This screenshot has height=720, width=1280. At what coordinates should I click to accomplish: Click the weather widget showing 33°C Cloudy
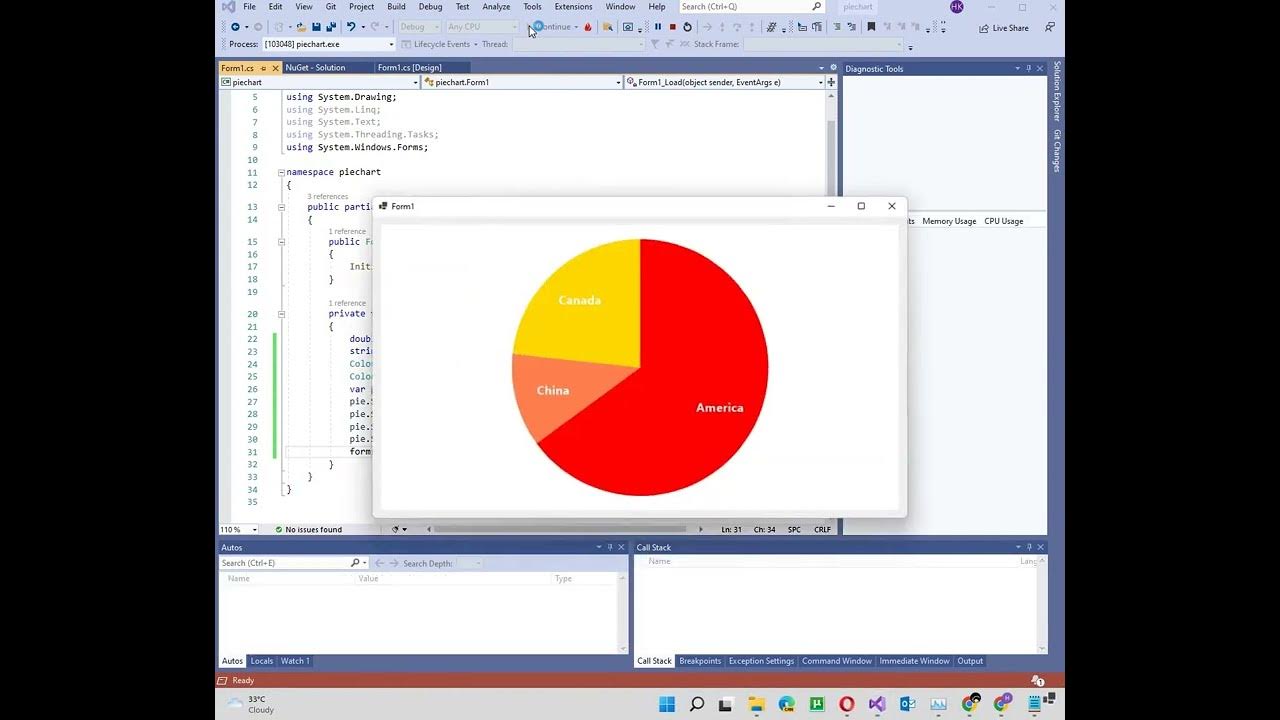pyautogui.click(x=251, y=704)
